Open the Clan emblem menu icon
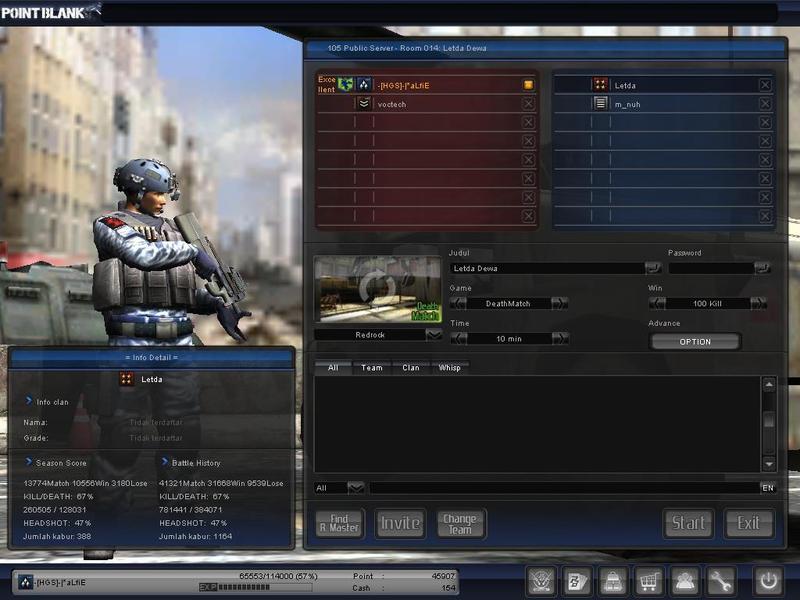800x600 pixels. (x=541, y=581)
